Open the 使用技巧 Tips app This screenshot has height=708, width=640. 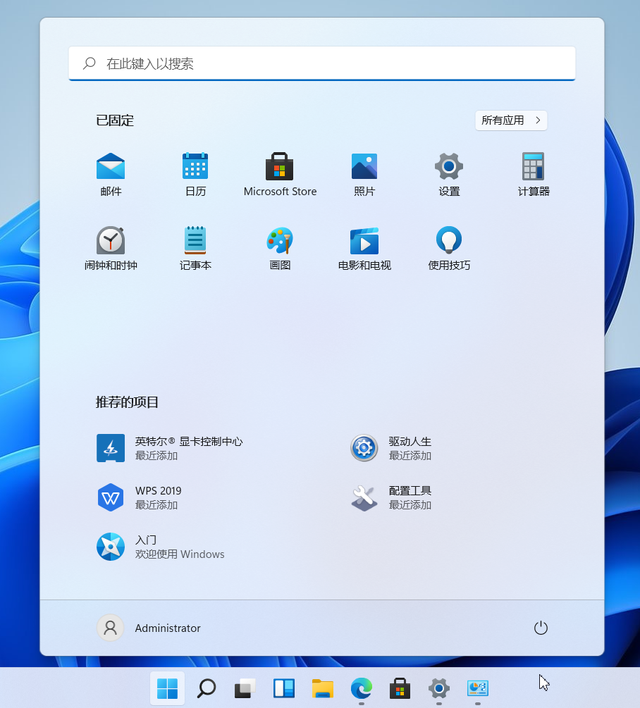point(448,248)
